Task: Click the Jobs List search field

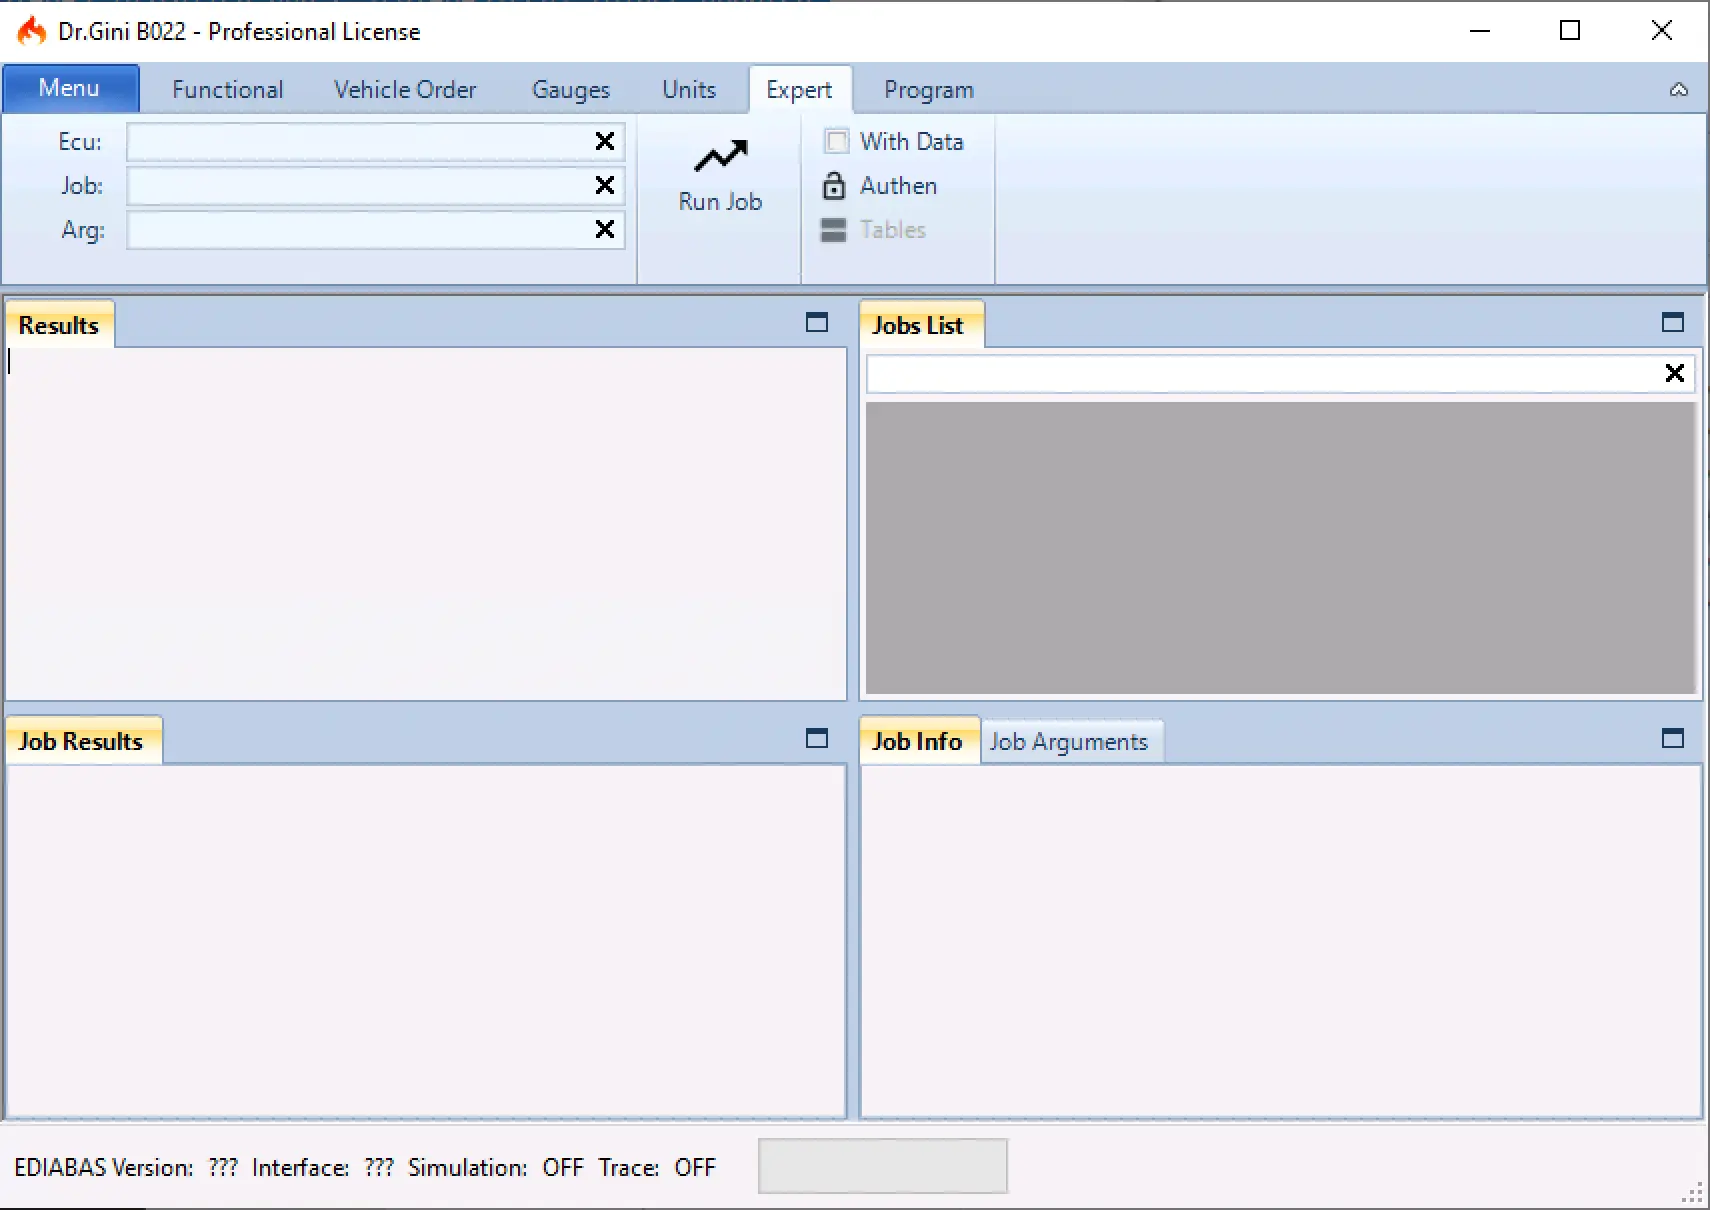Action: [x=1260, y=374]
